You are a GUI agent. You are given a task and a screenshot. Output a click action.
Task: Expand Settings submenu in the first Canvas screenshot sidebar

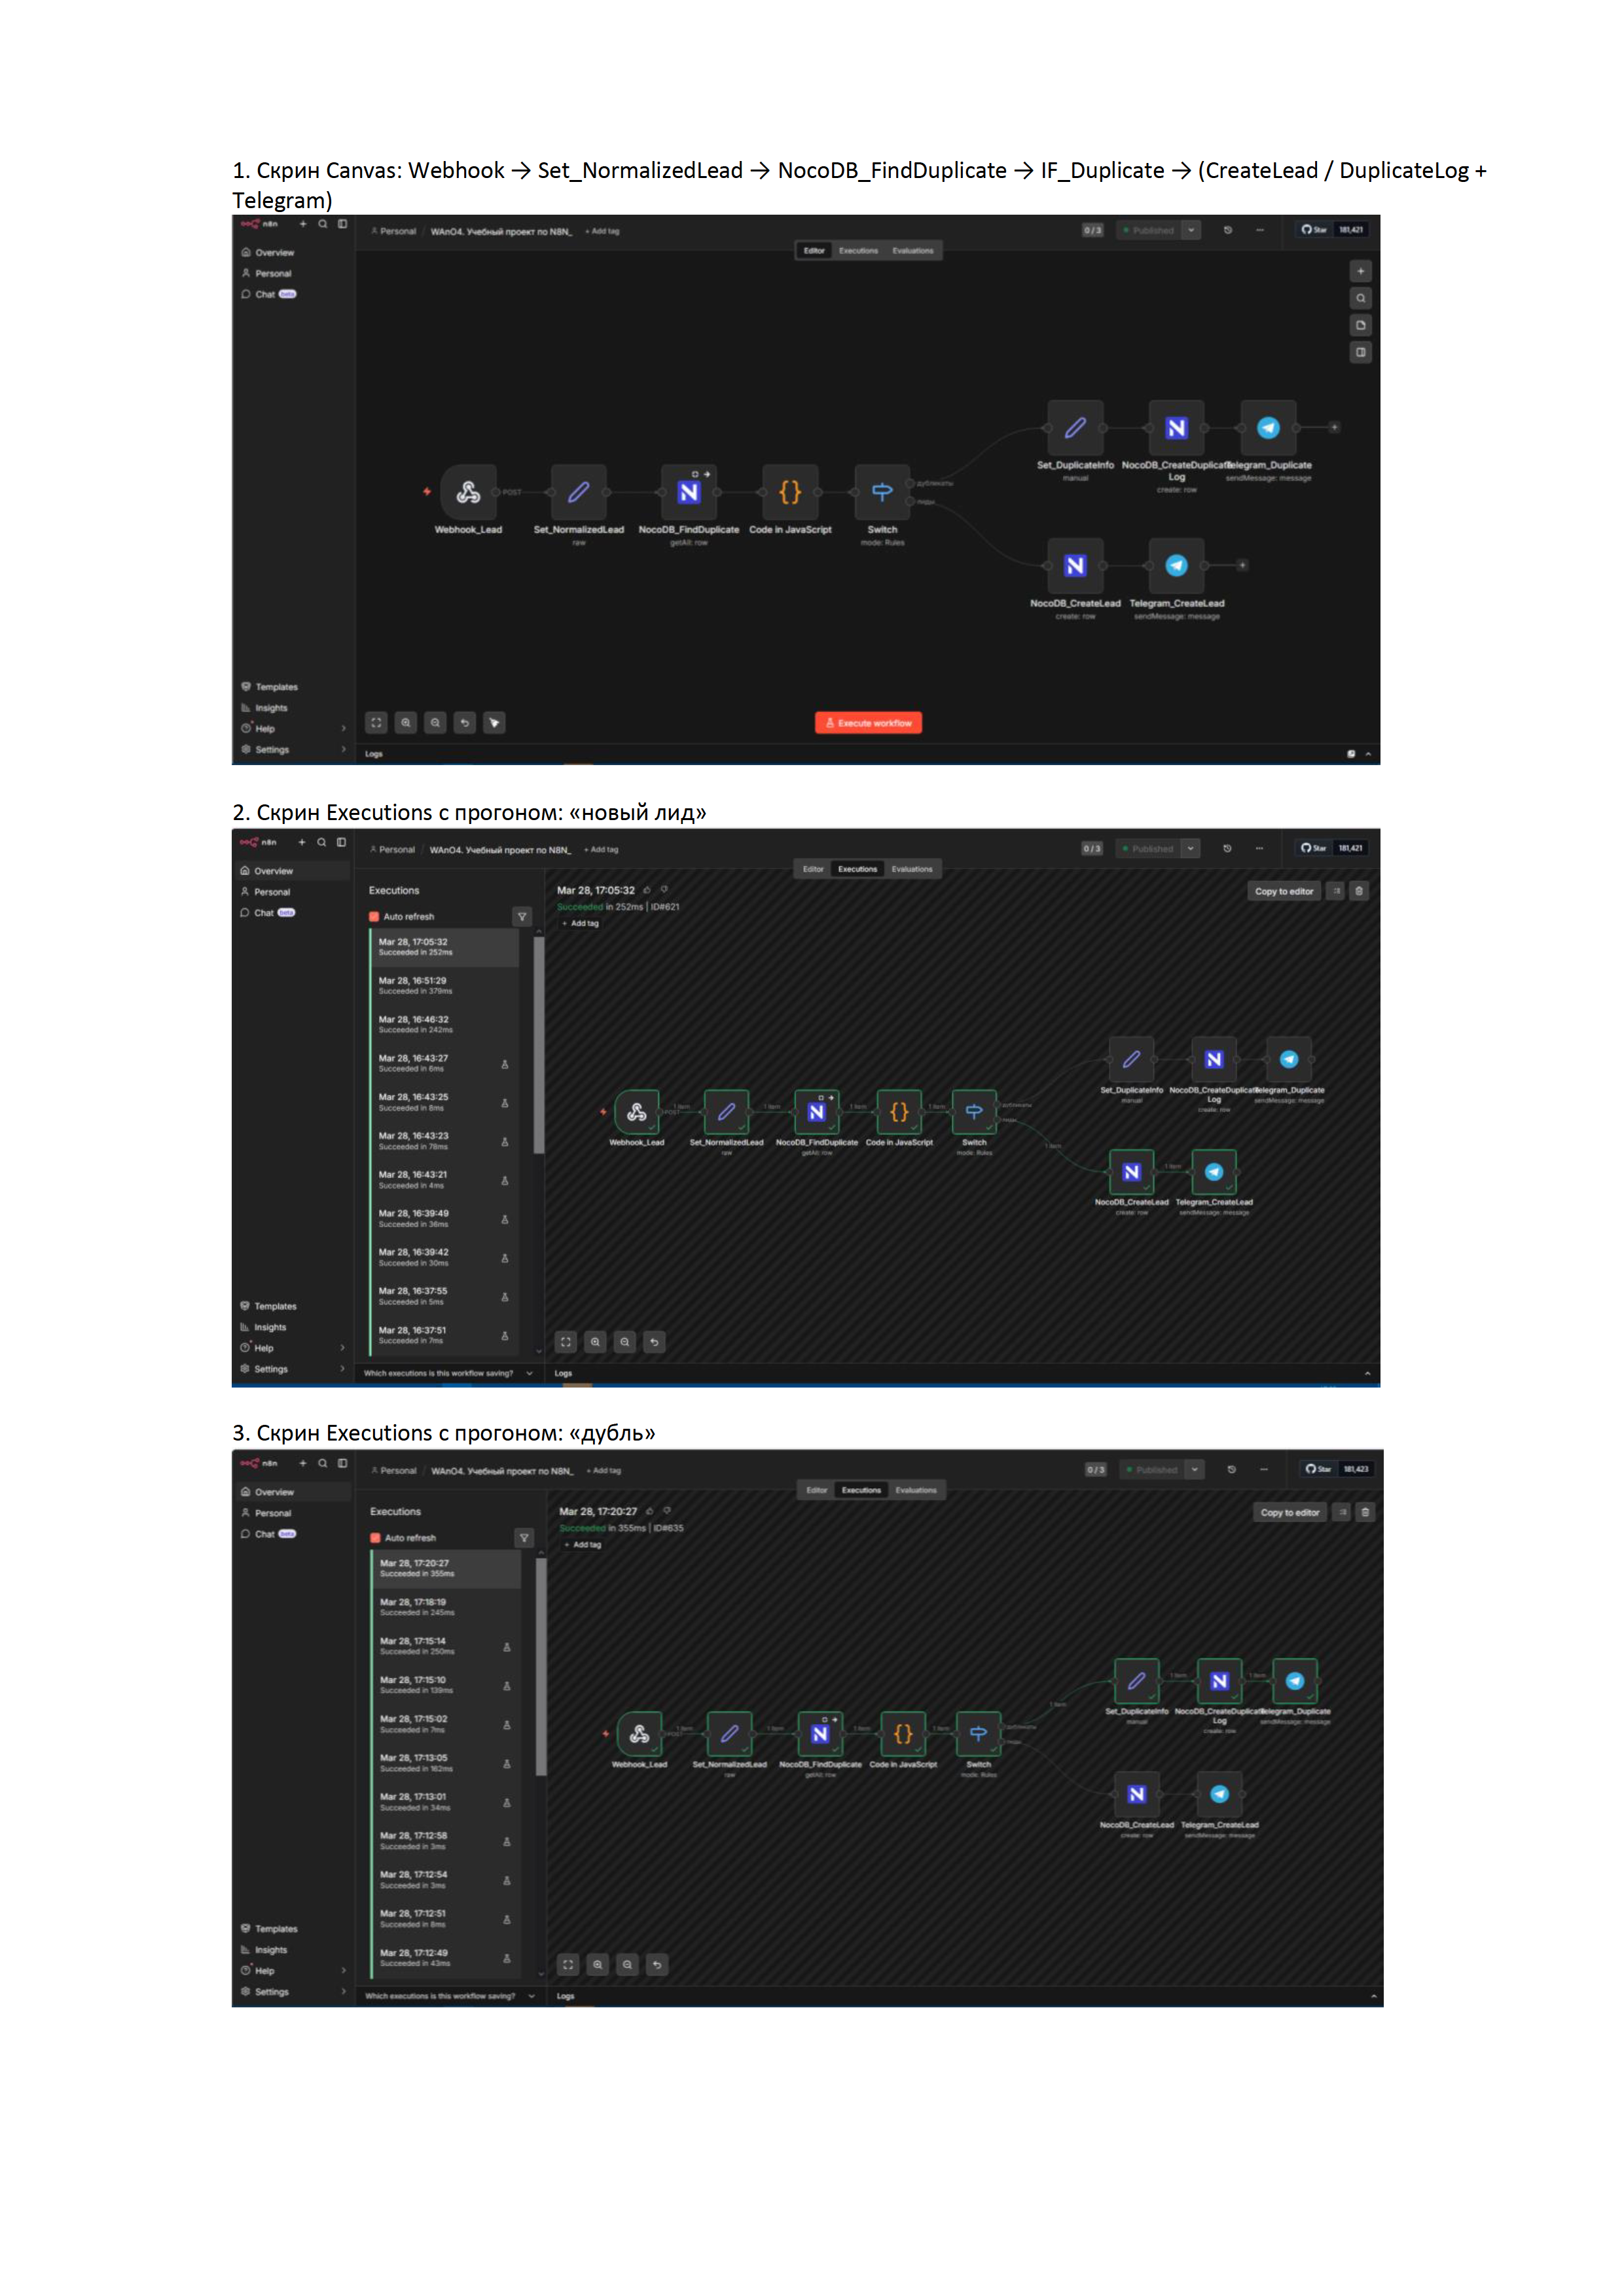click(343, 749)
